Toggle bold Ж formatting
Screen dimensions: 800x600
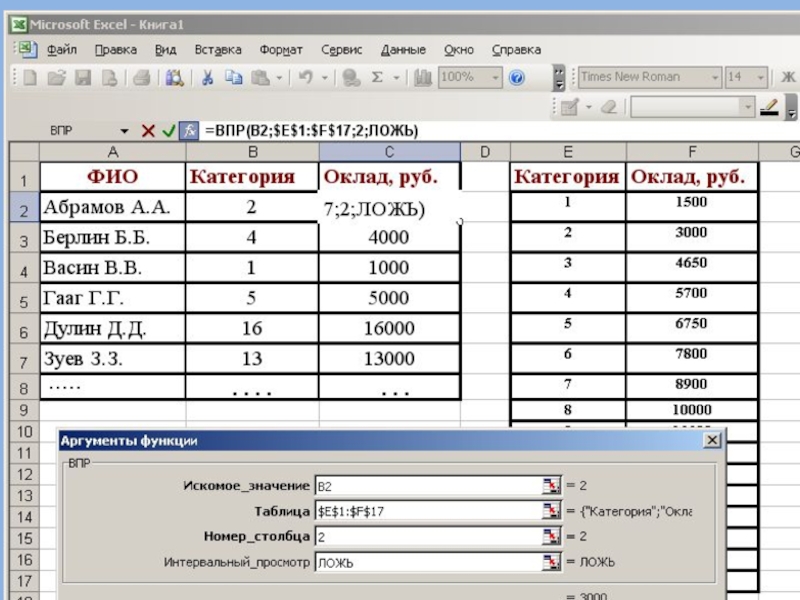(790, 77)
